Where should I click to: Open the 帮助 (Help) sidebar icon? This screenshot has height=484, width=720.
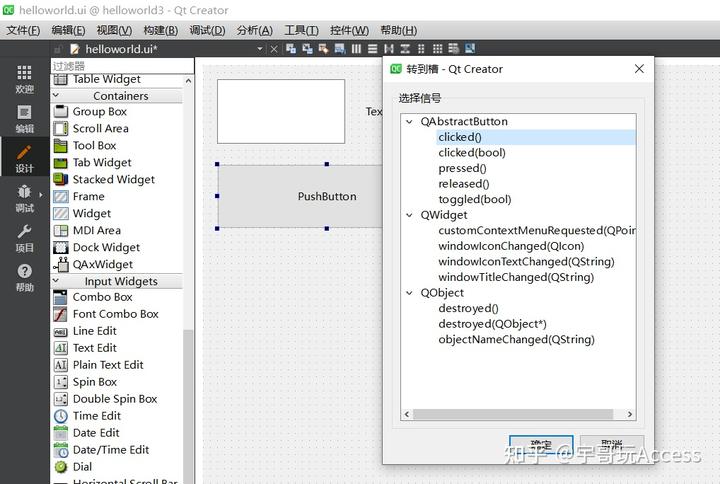pyautogui.click(x=24, y=276)
